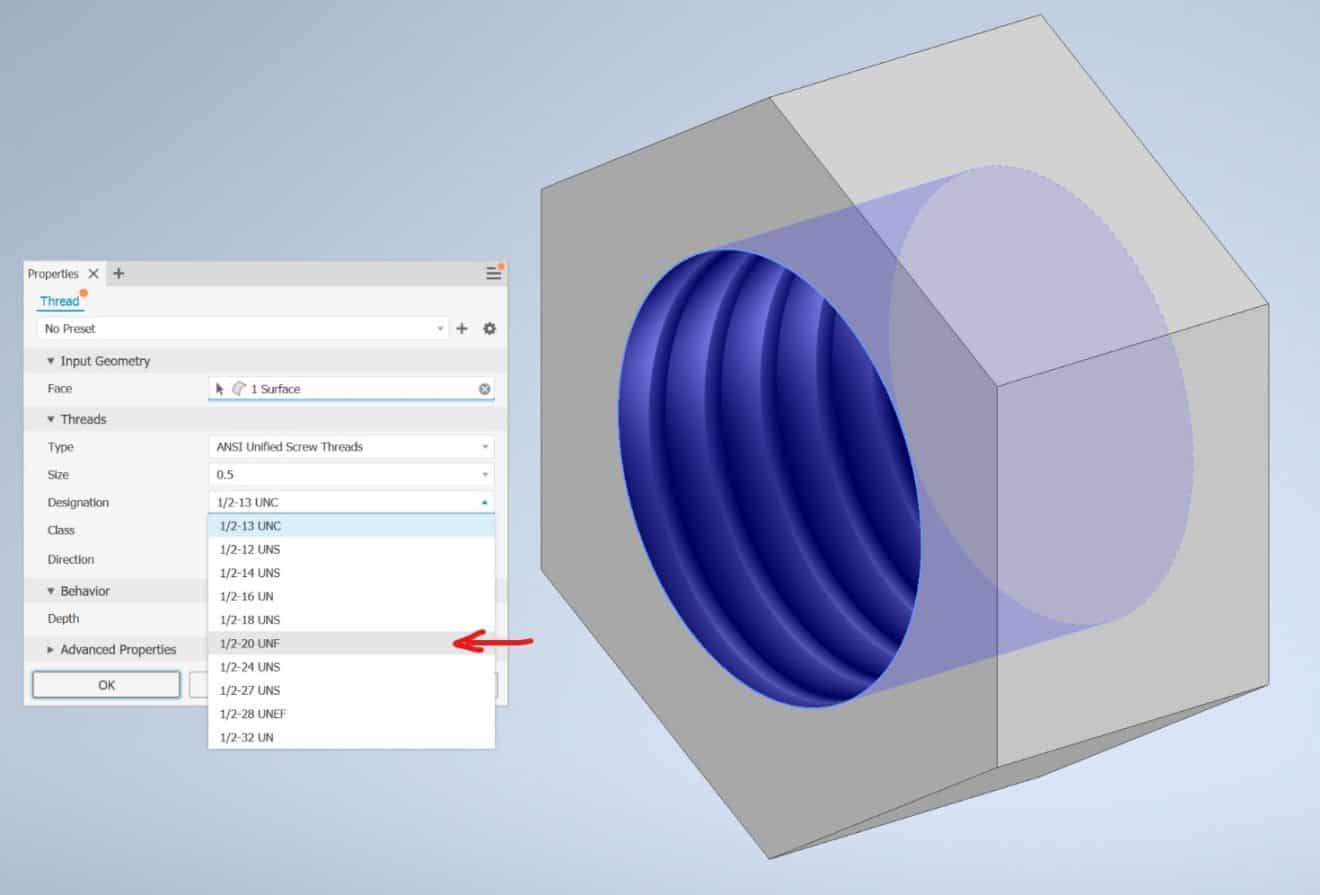Open the thread Type dropdown
Viewport: 1320px width, 895px height.
coord(351,447)
